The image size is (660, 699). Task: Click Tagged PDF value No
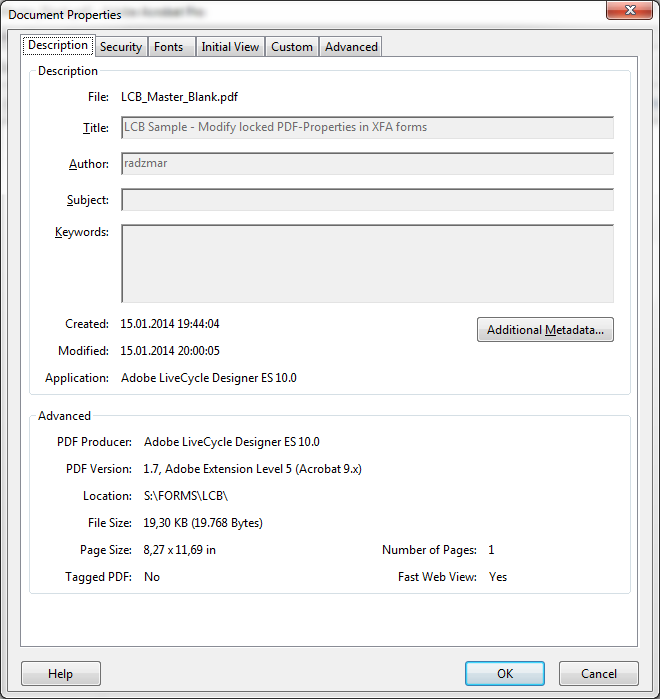click(x=152, y=577)
